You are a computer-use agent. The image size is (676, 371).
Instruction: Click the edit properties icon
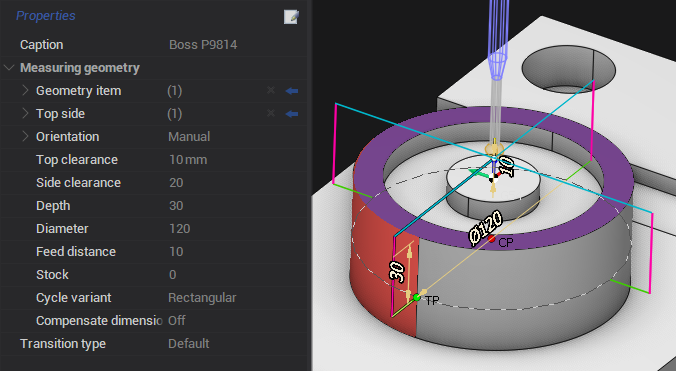(x=291, y=17)
